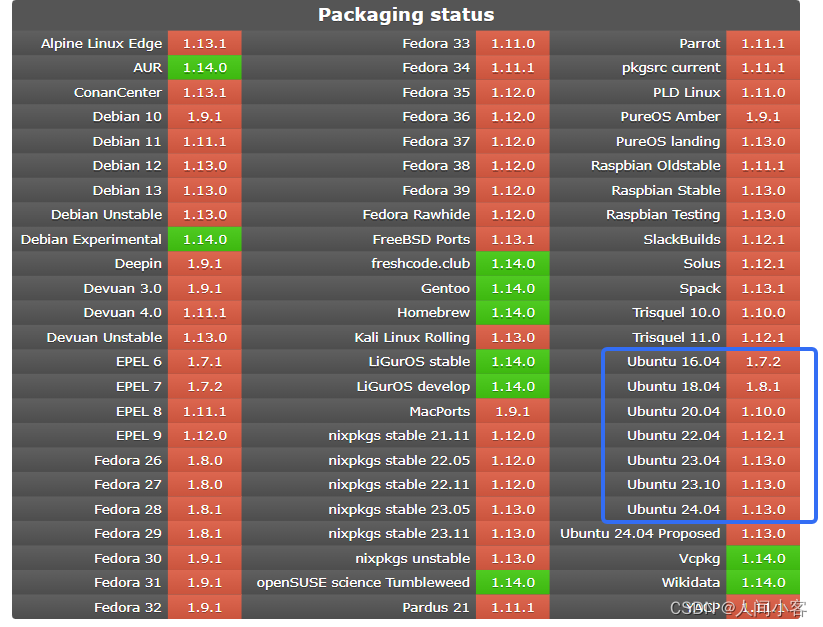Click the pkgsrc current label
The width and height of the screenshot is (823, 627).
[671, 68]
